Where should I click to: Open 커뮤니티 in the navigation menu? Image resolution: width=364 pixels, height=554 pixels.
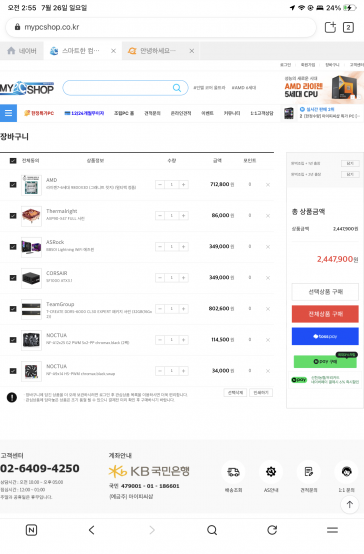pyautogui.click(x=232, y=113)
